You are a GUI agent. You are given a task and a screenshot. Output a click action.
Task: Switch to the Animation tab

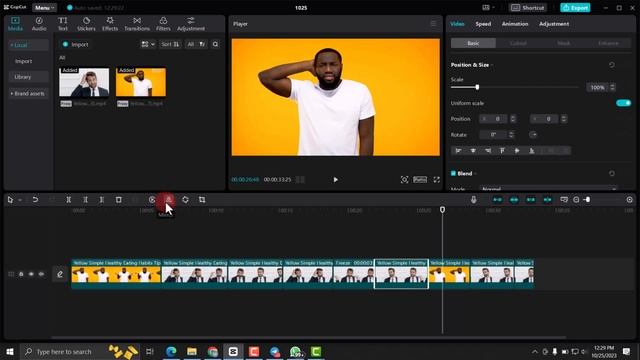click(x=515, y=24)
